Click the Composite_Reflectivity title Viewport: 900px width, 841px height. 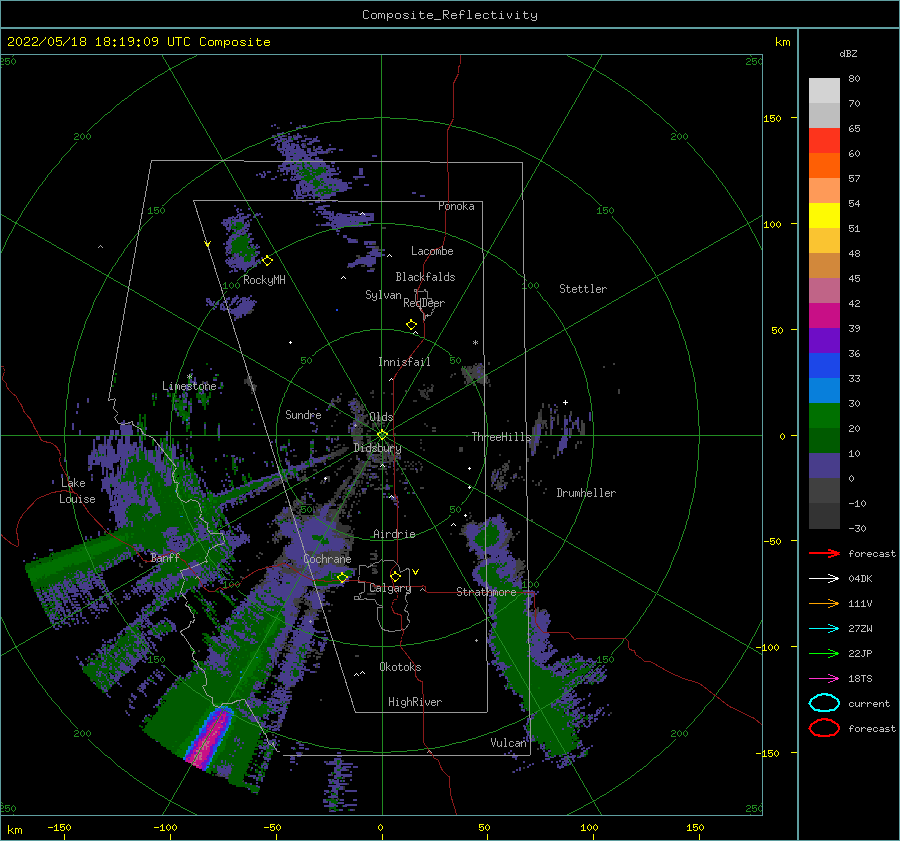[449, 15]
